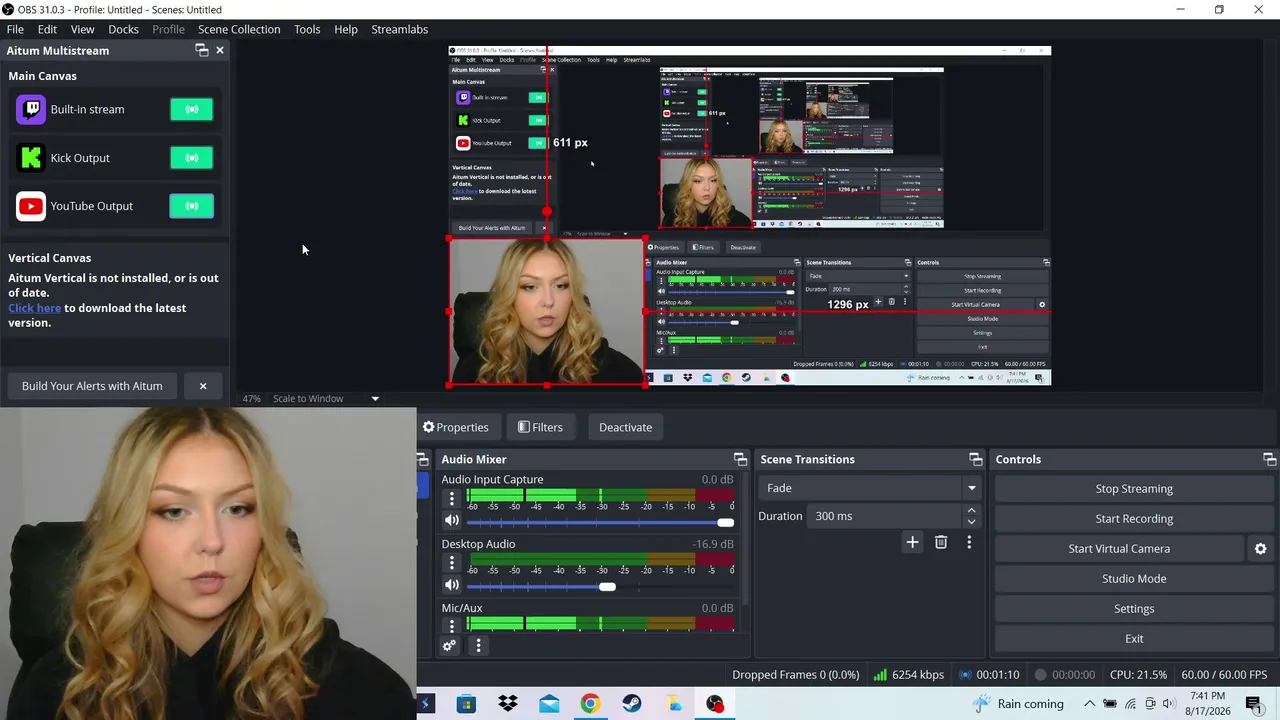
Task: Open source Filters
Action: click(x=540, y=427)
